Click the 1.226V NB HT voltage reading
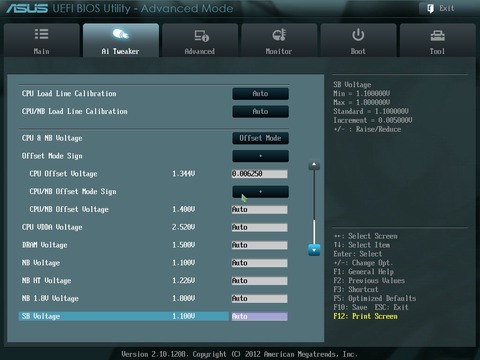 pyautogui.click(x=184, y=281)
